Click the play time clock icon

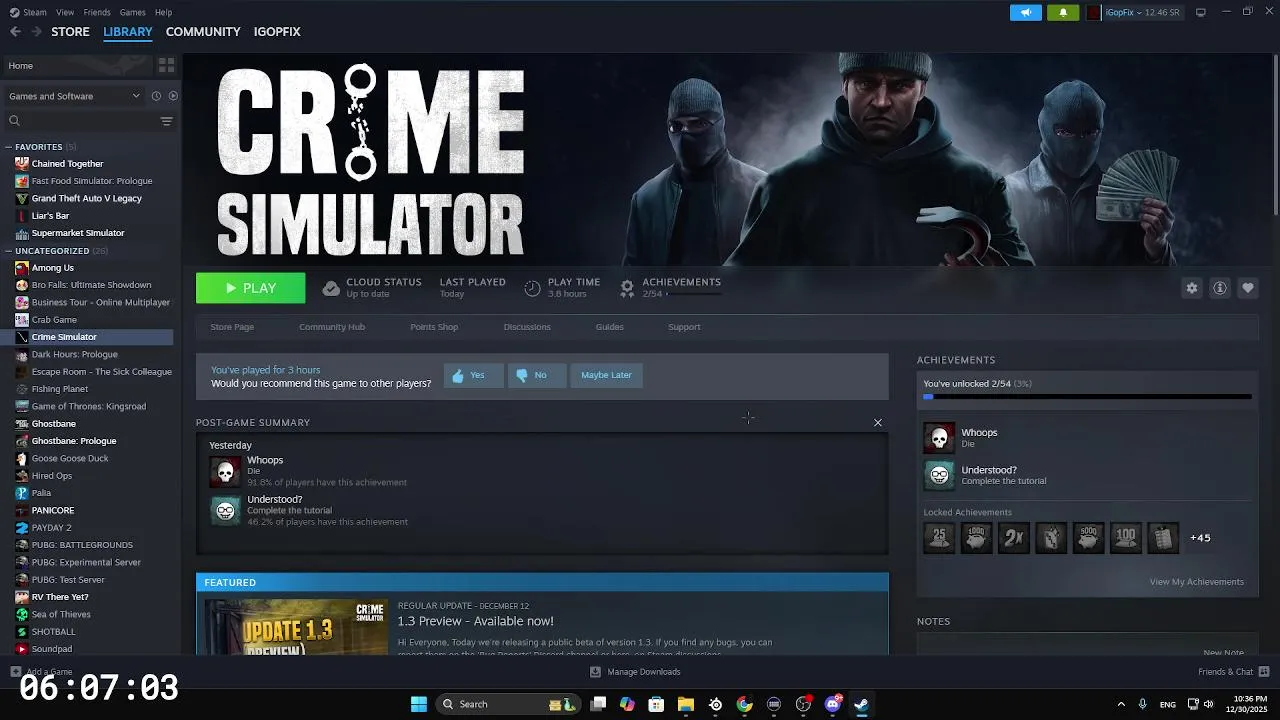[x=532, y=288]
